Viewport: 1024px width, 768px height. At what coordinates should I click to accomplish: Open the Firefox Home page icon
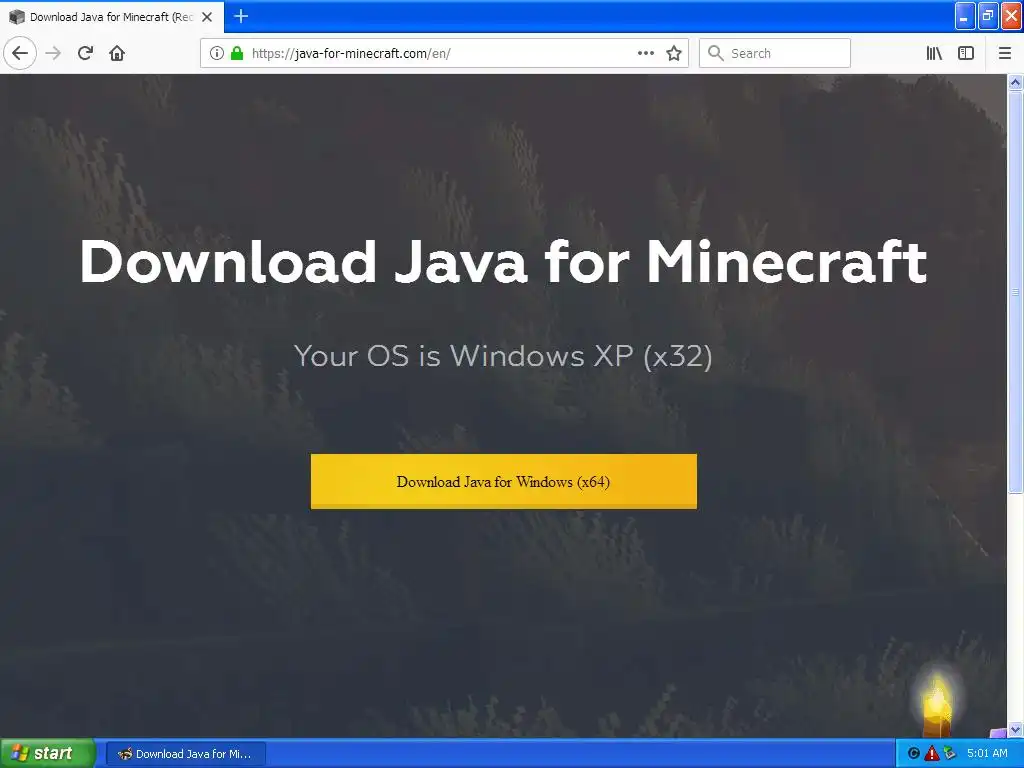pos(117,53)
